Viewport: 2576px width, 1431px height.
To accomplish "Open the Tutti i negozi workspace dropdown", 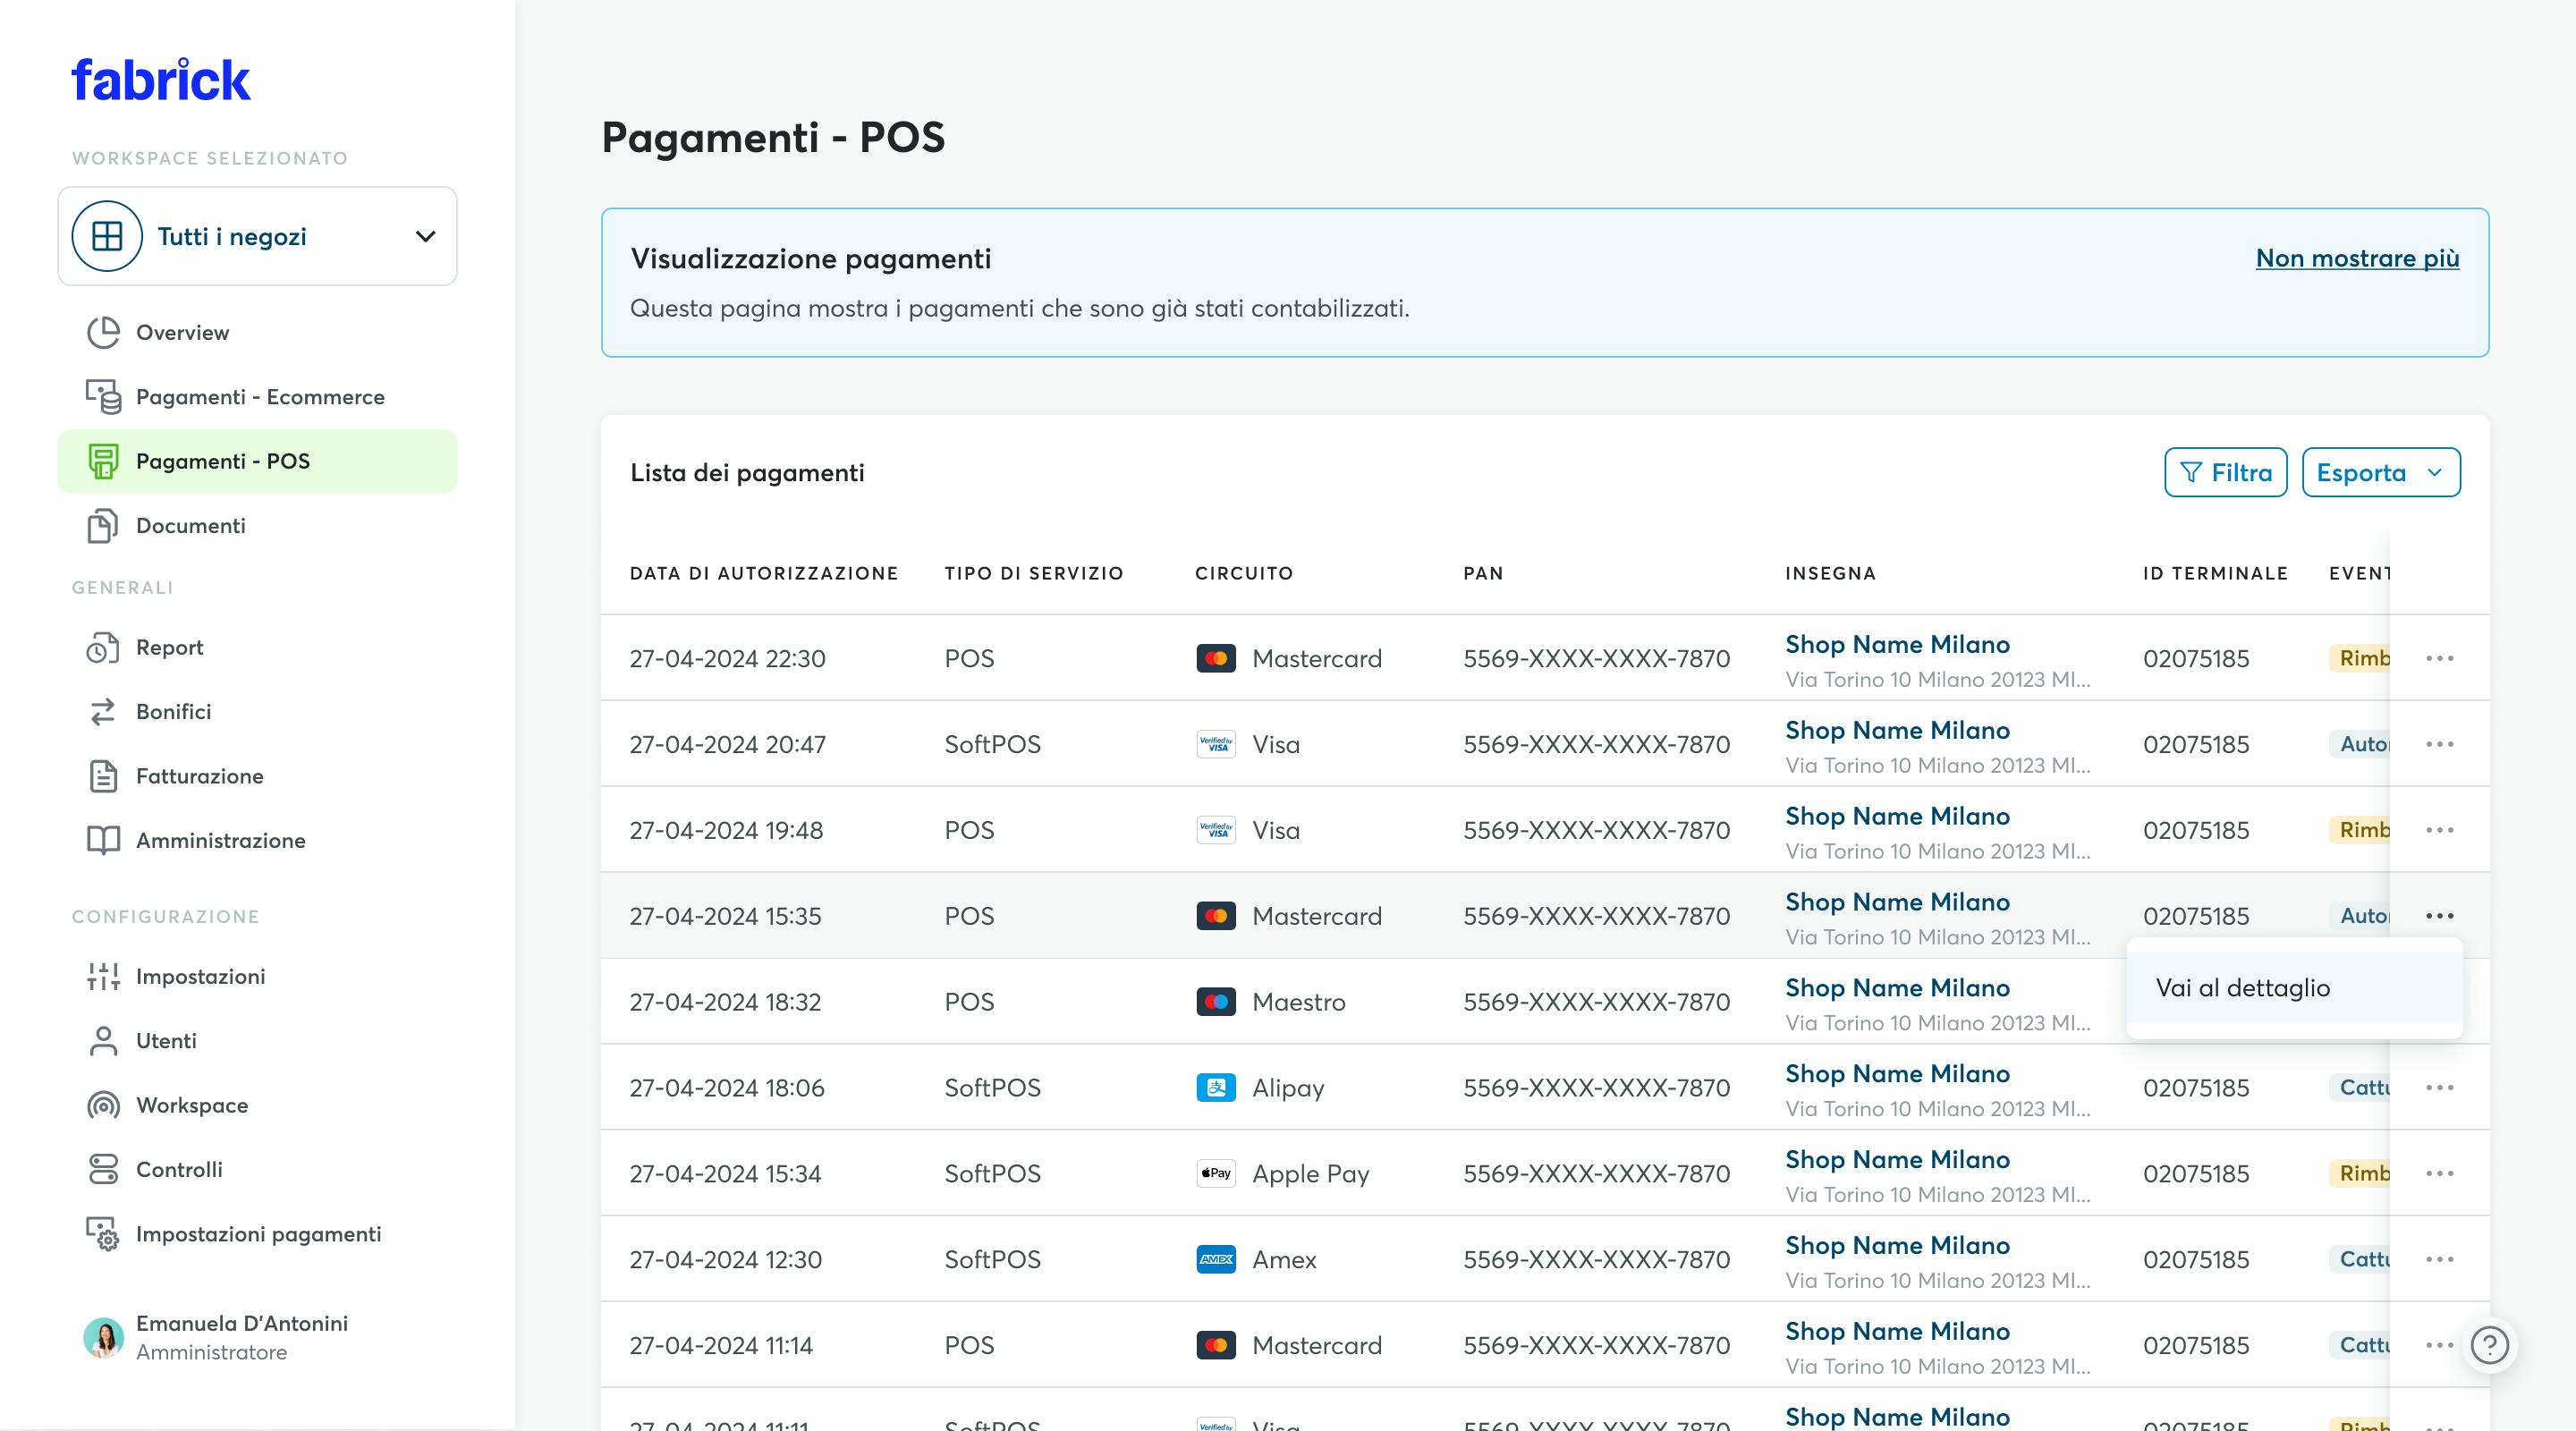I will pyautogui.click(x=258, y=236).
